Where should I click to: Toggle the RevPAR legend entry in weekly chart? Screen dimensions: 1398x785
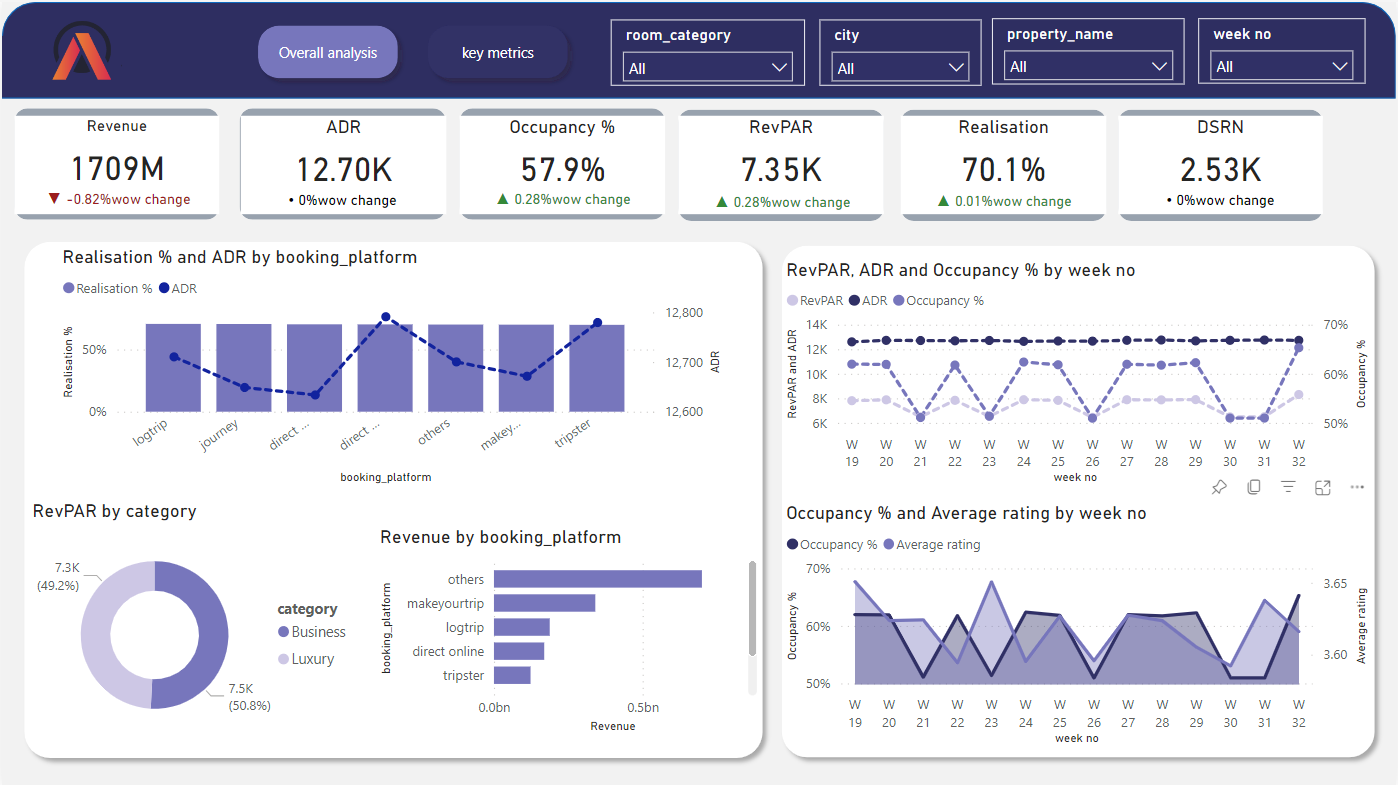794,301
